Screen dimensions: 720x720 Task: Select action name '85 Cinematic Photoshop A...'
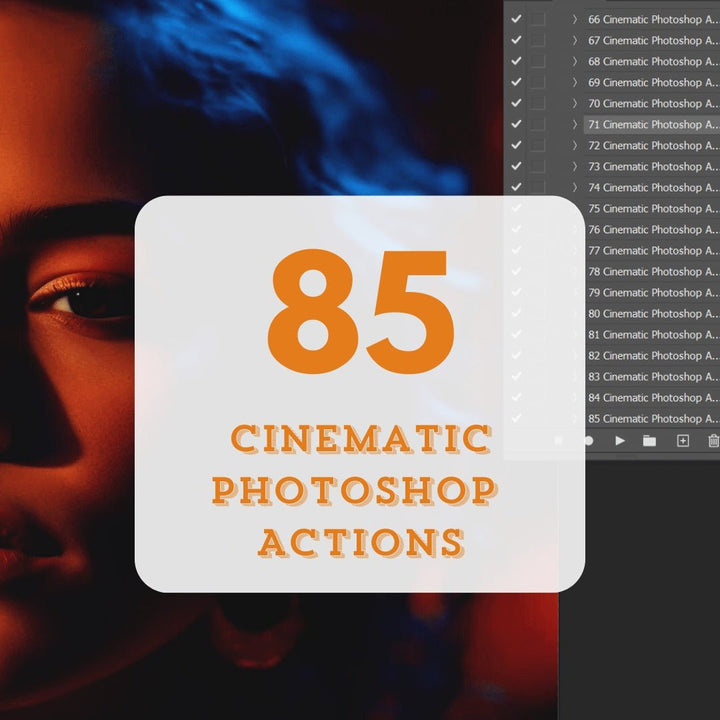[653, 418]
